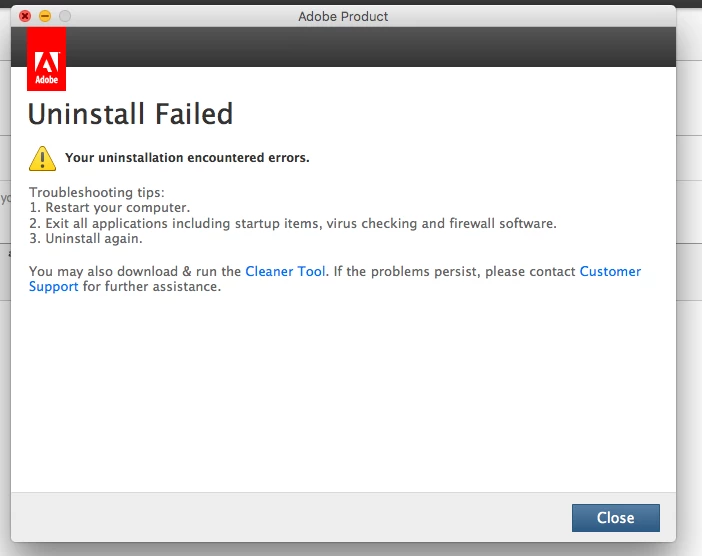Minimize the window with the yellow button
Screen dimensions: 702x556
click(45, 17)
